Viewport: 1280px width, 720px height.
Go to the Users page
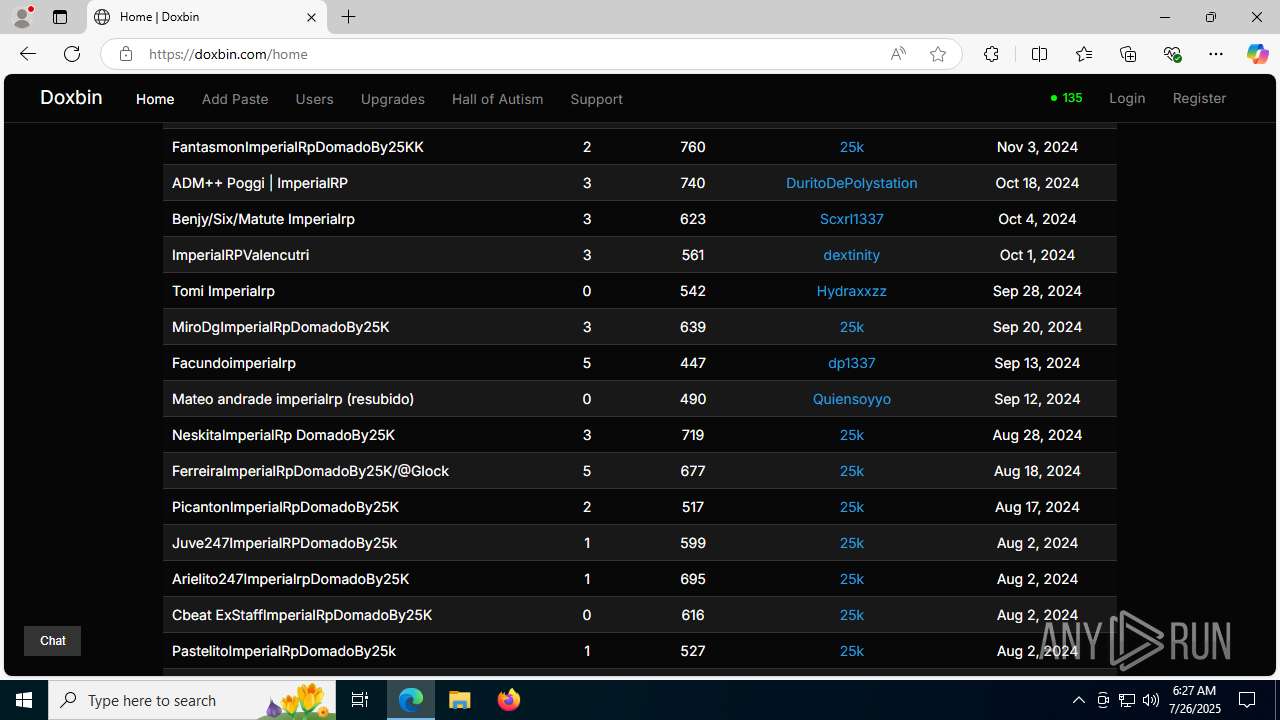click(x=314, y=99)
